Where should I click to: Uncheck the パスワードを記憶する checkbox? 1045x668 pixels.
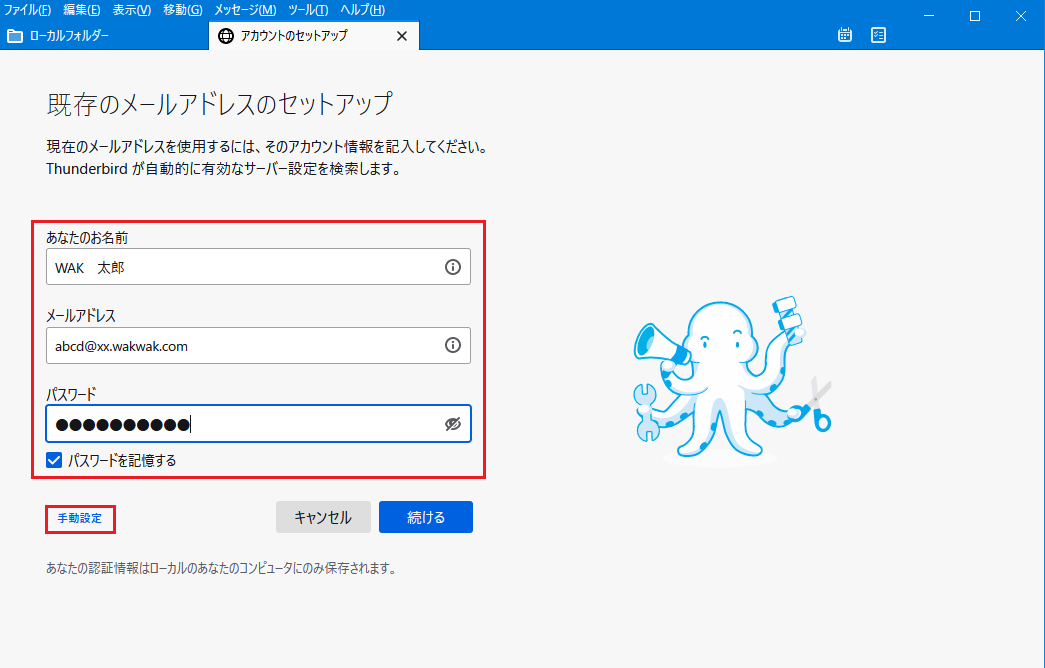click(x=54, y=460)
